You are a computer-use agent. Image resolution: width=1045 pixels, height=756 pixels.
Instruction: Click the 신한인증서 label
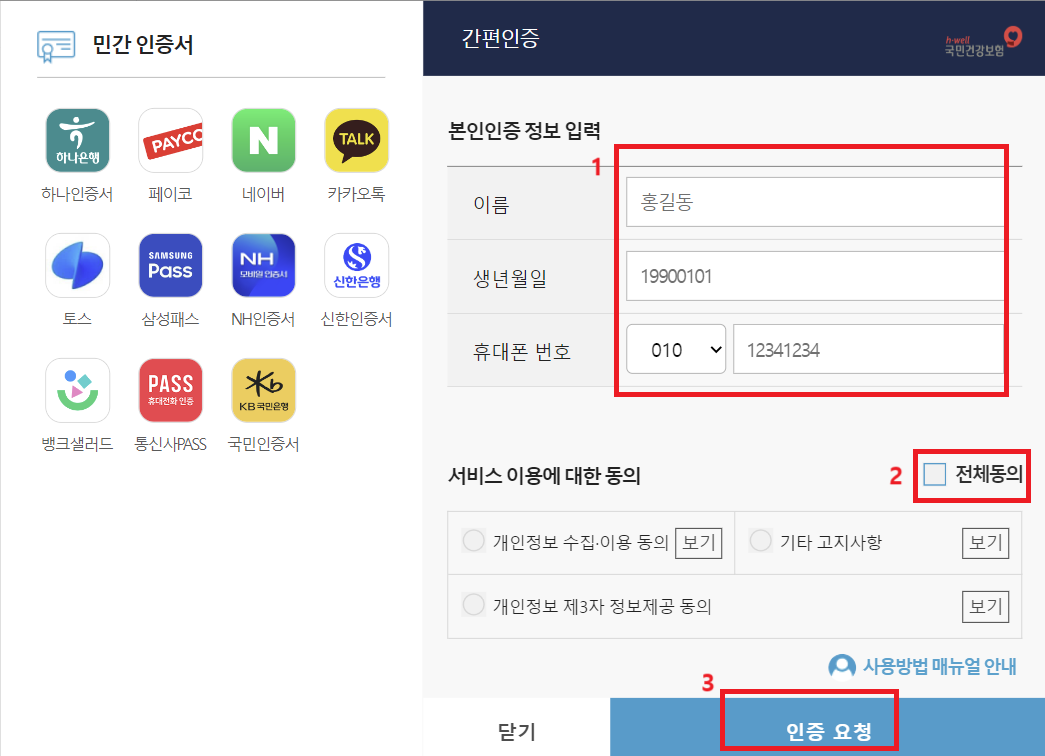357,319
